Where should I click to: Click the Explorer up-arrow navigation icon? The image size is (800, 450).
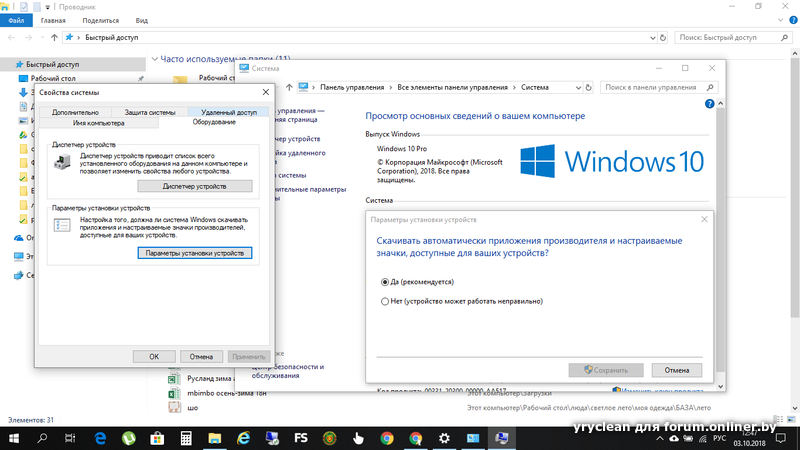tap(53, 37)
